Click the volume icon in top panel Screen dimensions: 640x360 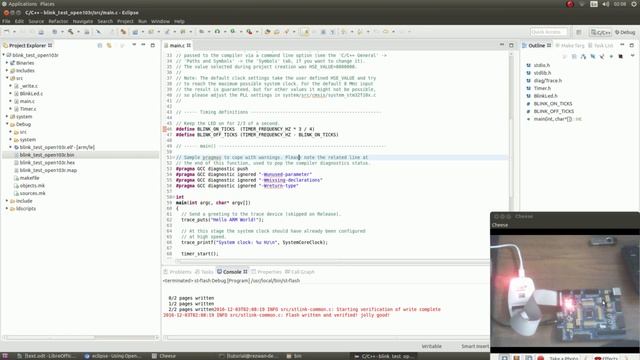(606, 4)
